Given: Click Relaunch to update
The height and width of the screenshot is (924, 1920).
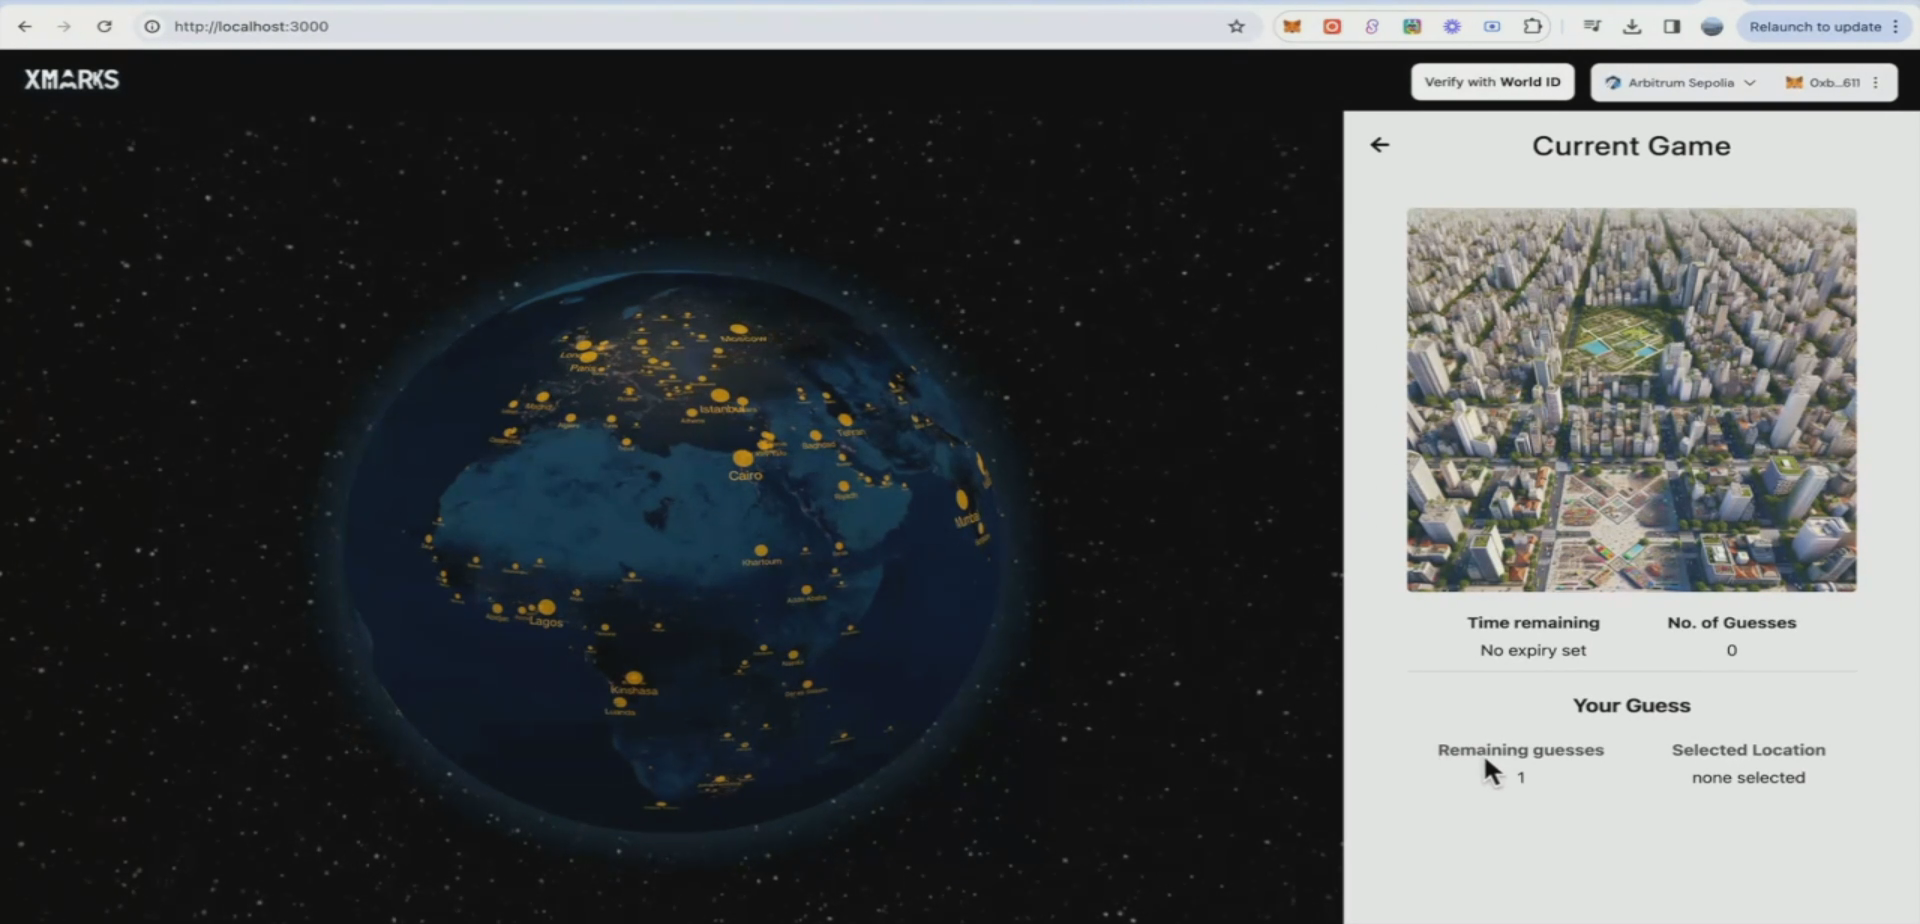Looking at the screenshot, I should pos(1815,26).
